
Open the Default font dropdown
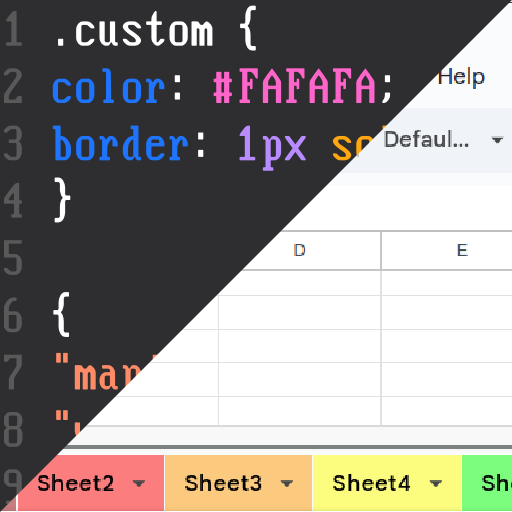pyautogui.click(x=443, y=140)
